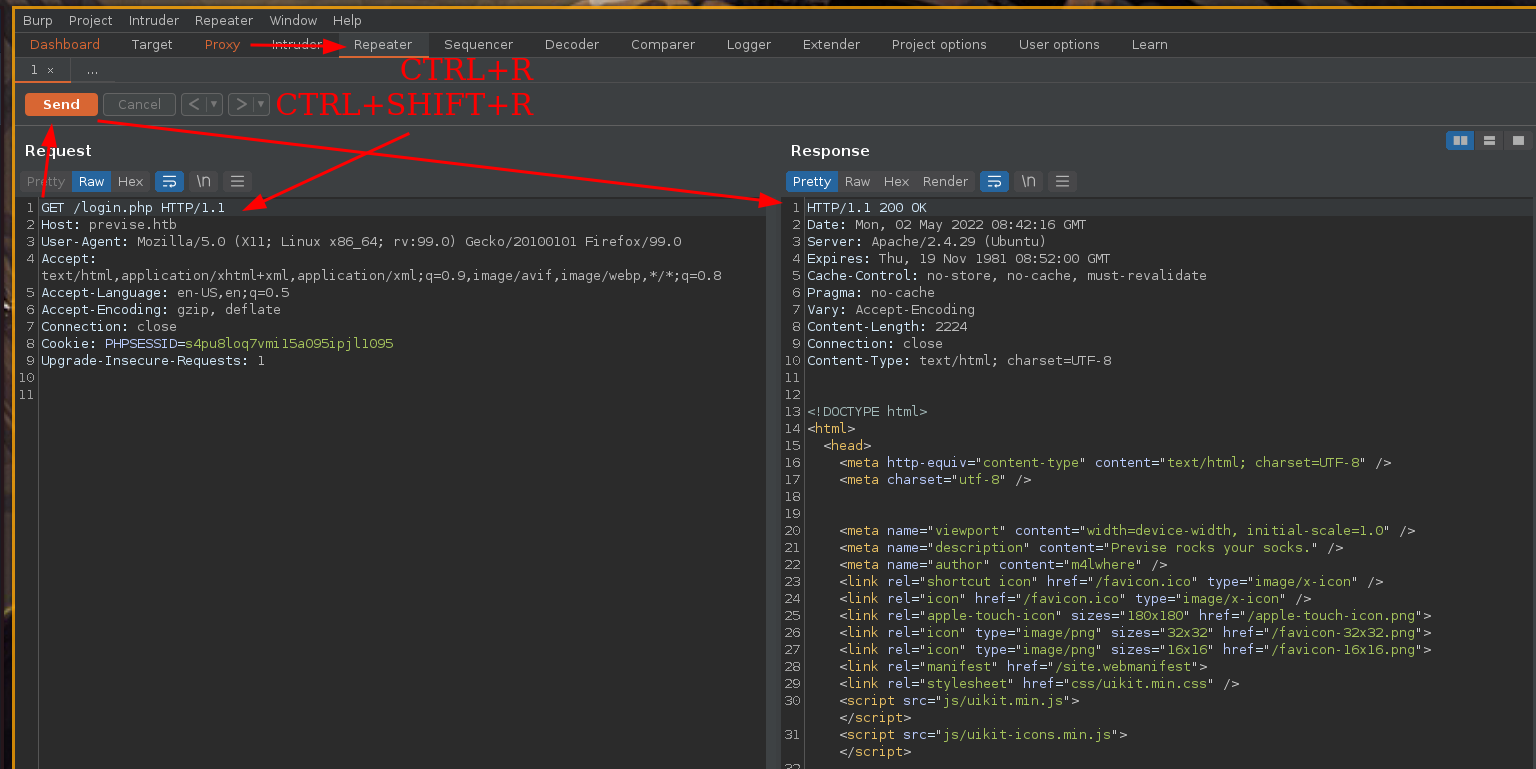Click the HTTP/1.1 200 OK status line
This screenshot has width=1536, height=769.
pyautogui.click(x=867, y=208)
